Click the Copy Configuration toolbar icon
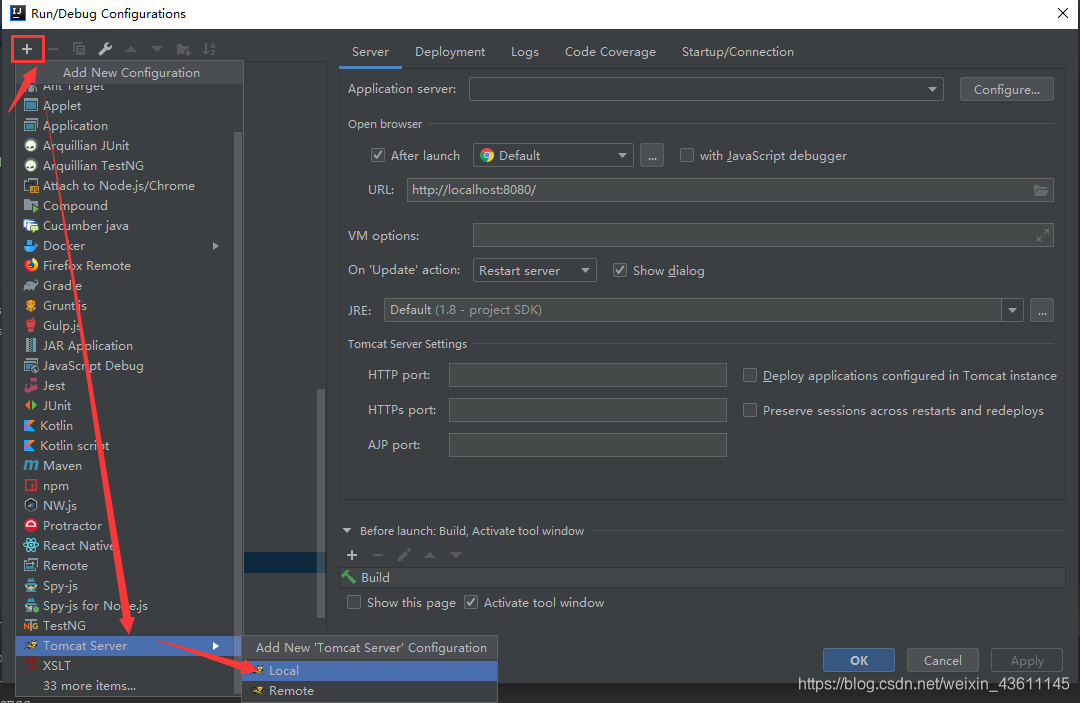Image resolution: width=1080 pixels, height=703 pixels. click(79, 49)
